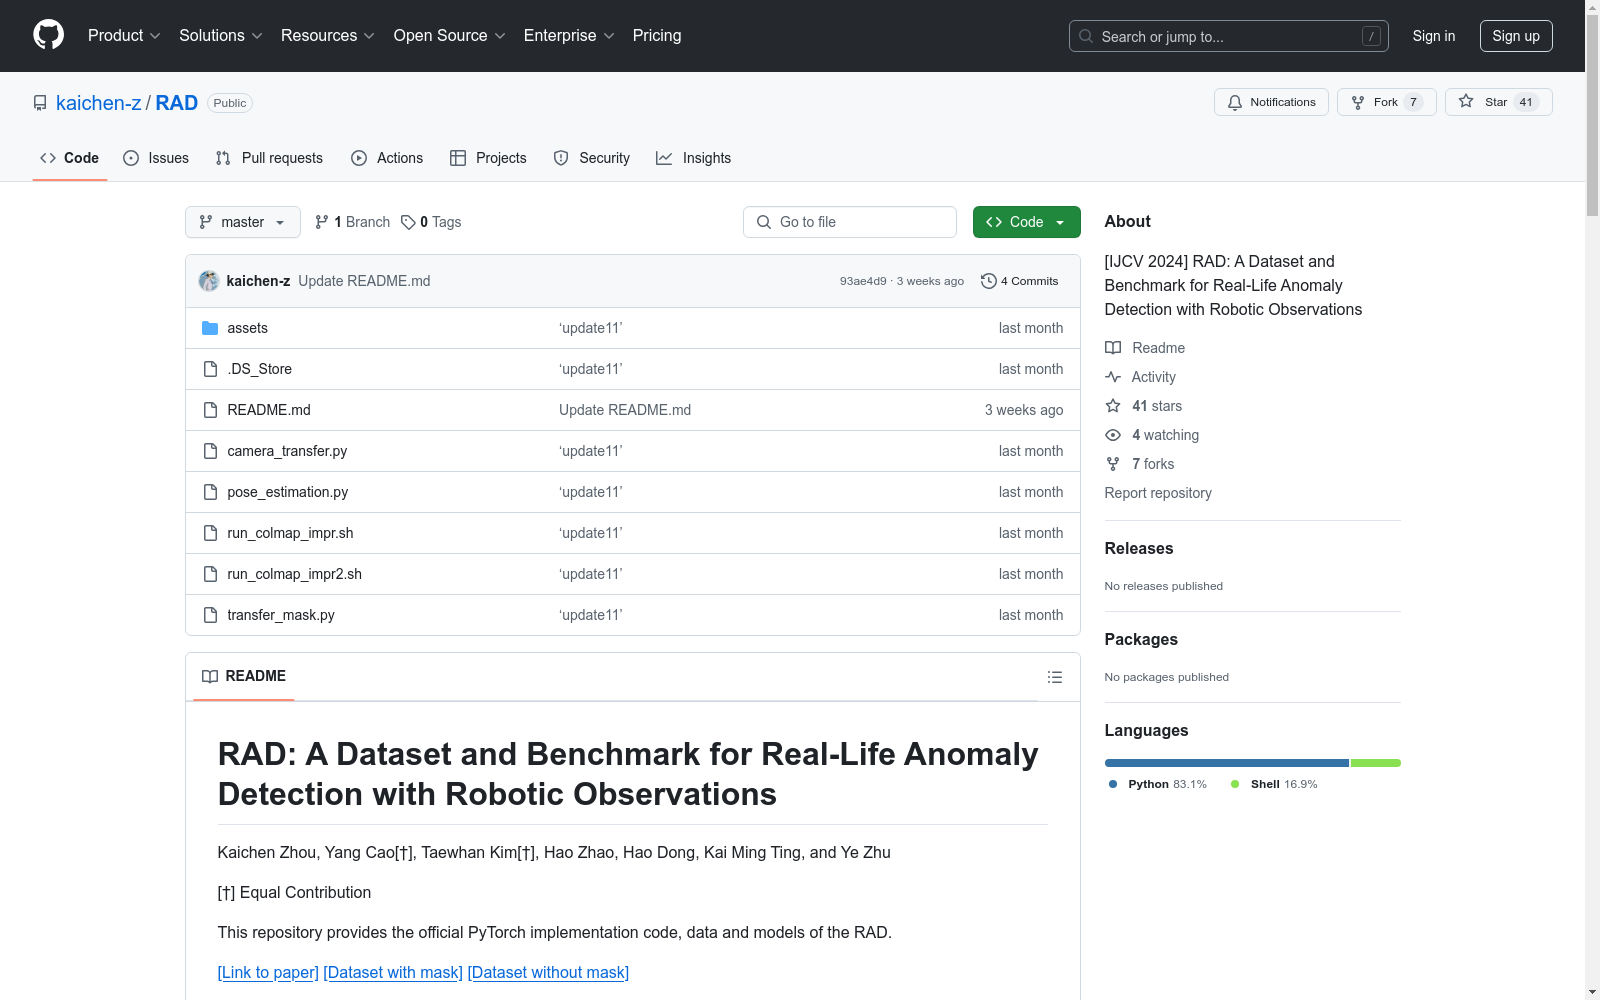This screenshot has height=1000, width=1600.
Task: Fork this repository
Action: tap(1386, 102)
